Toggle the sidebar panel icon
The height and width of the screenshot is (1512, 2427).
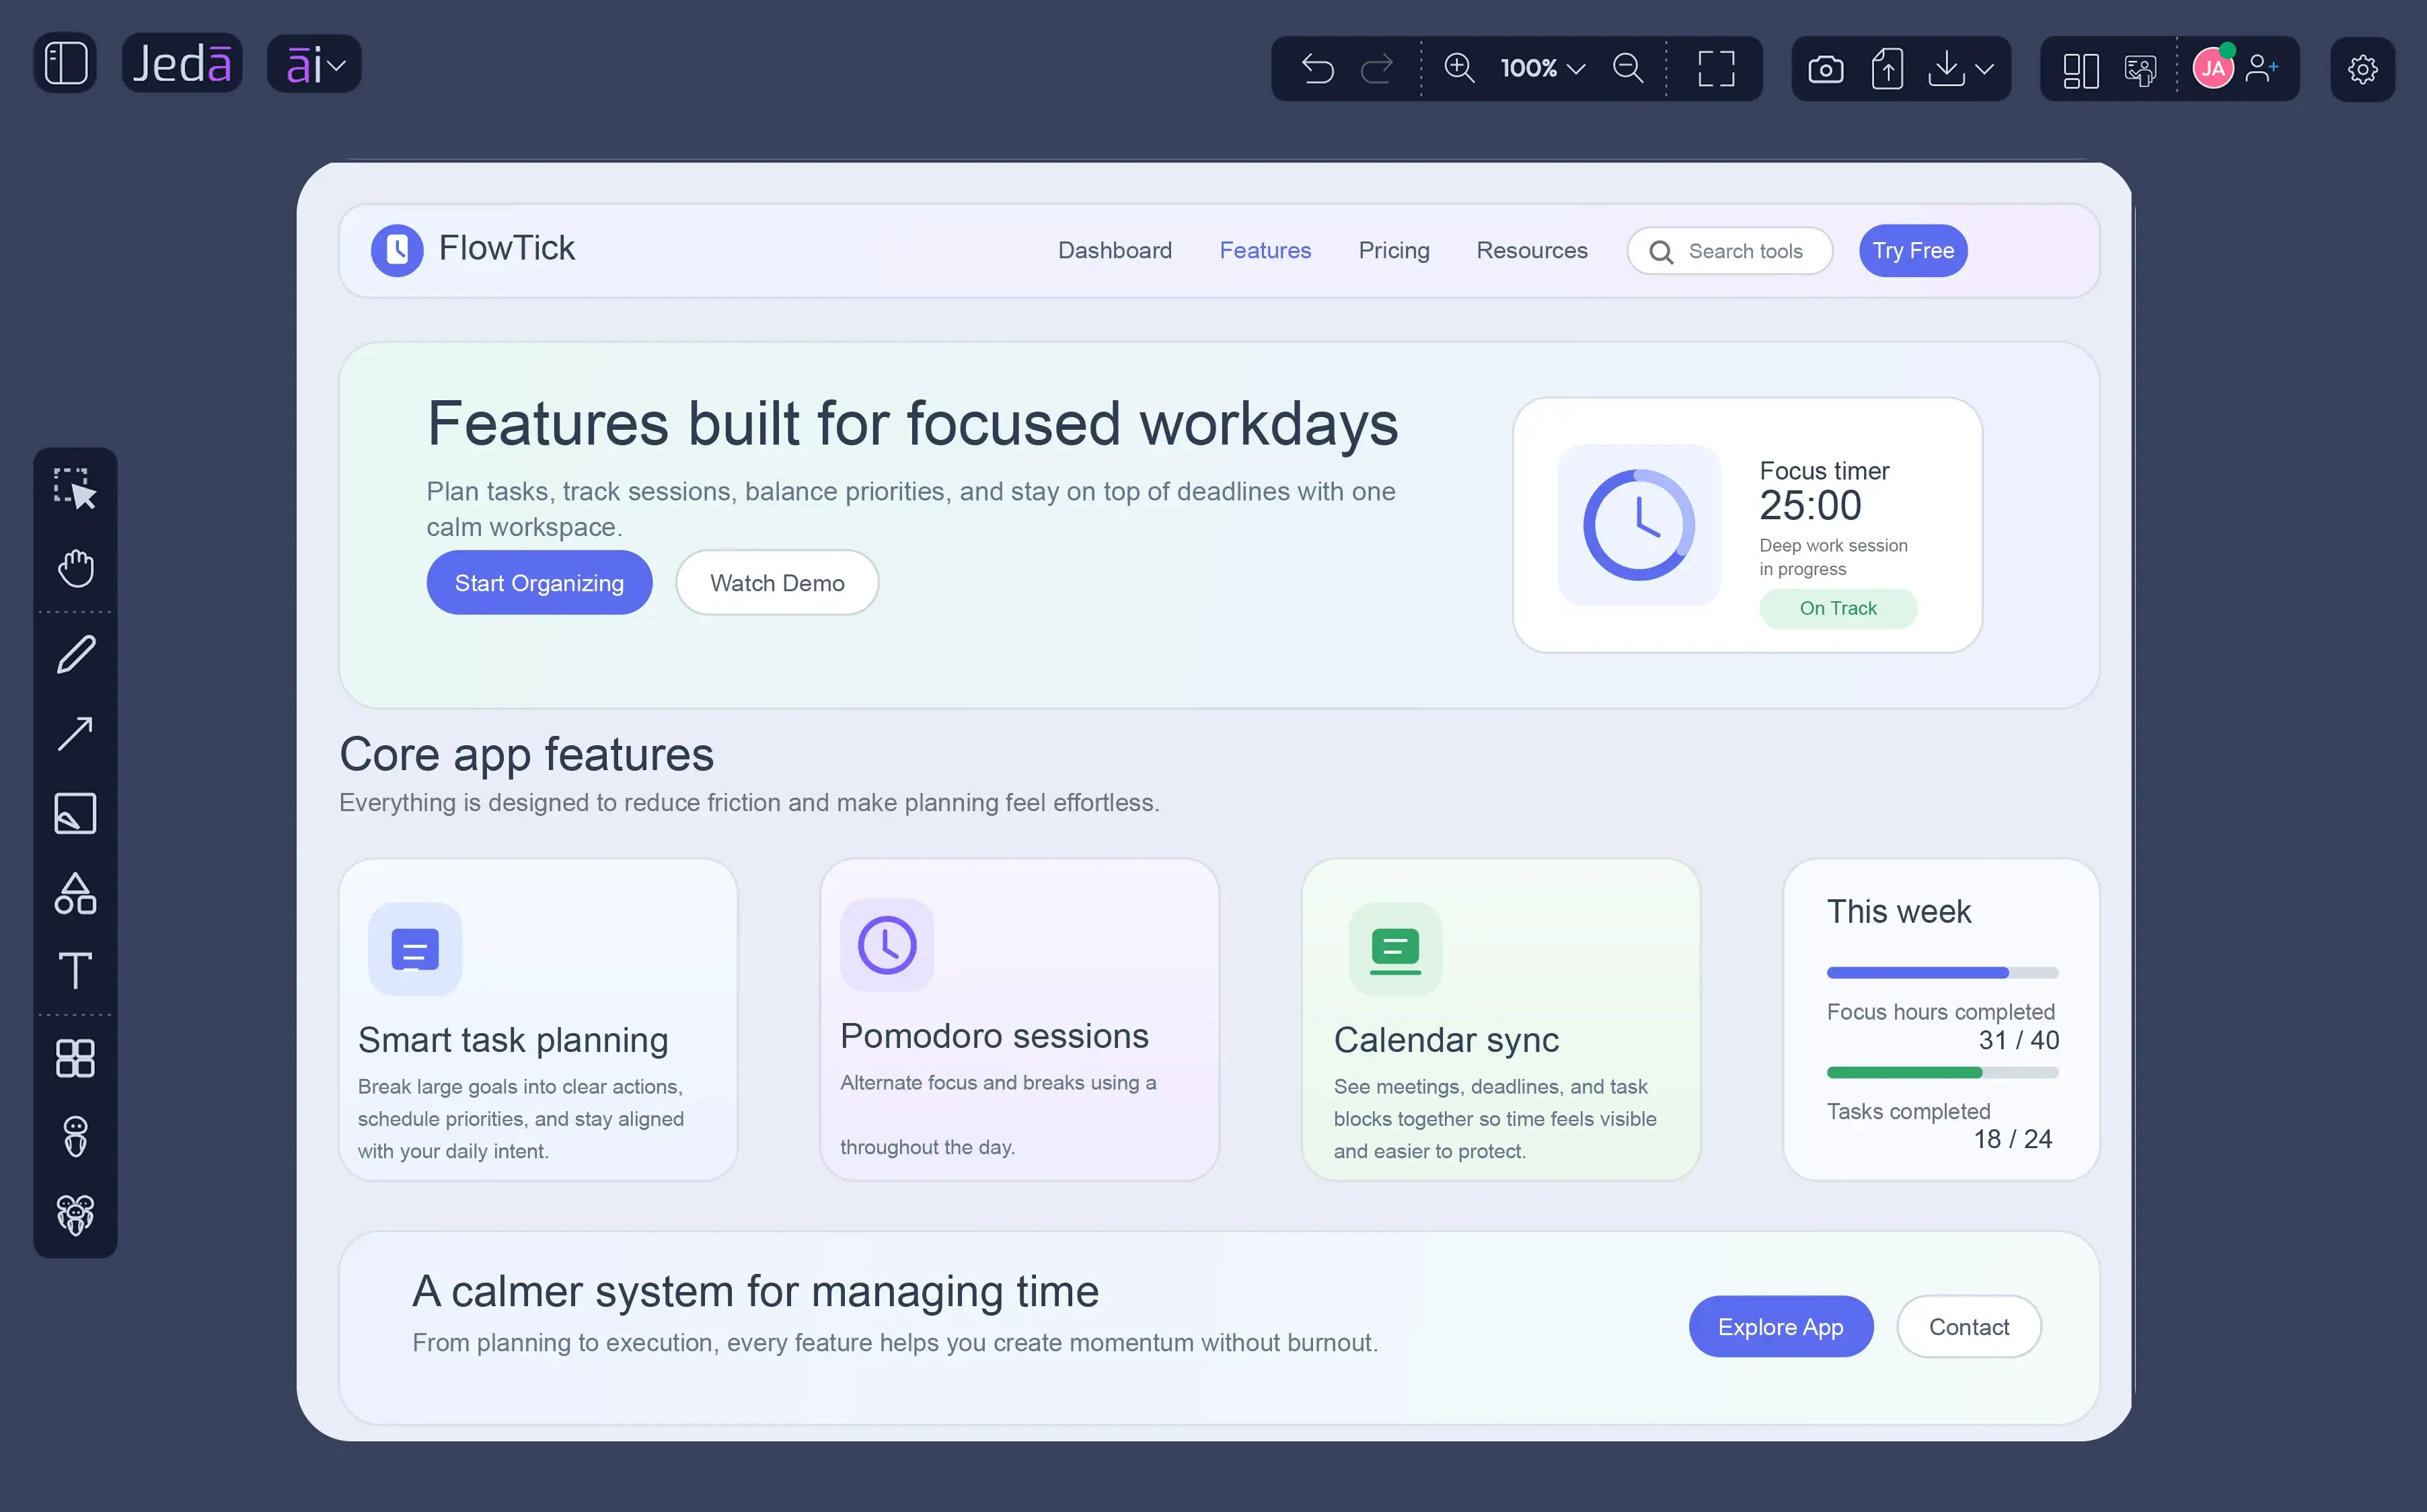point(66,64)
